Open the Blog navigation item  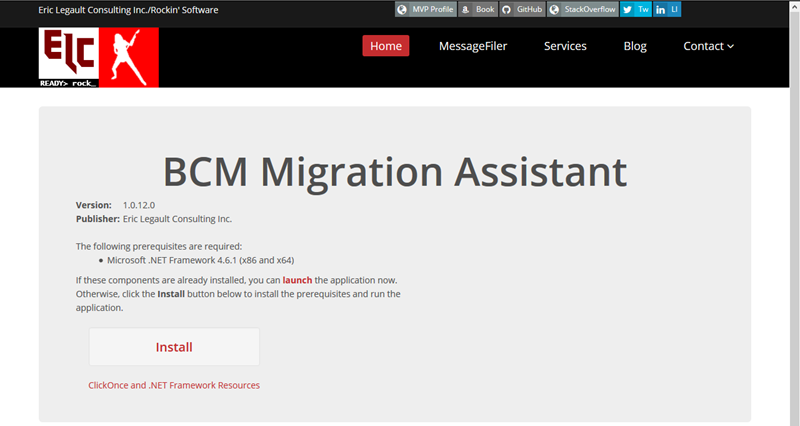tap(634, 46)
